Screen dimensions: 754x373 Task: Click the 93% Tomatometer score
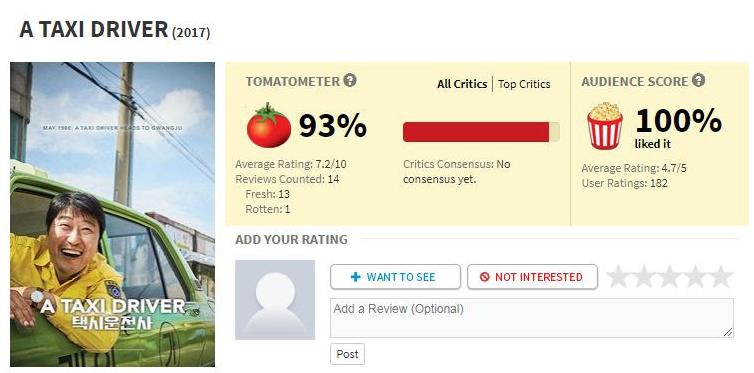click(x=333, y=125)
